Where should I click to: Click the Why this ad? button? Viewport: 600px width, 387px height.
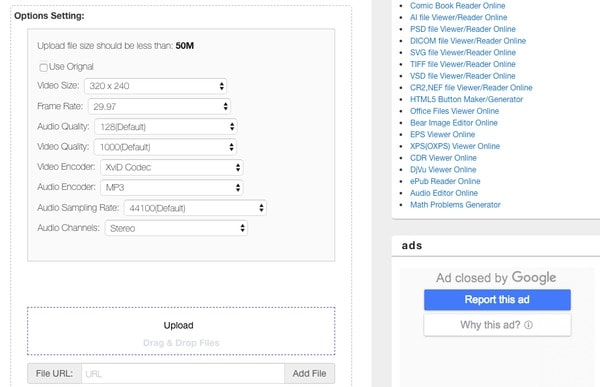[x=497, y=325]
